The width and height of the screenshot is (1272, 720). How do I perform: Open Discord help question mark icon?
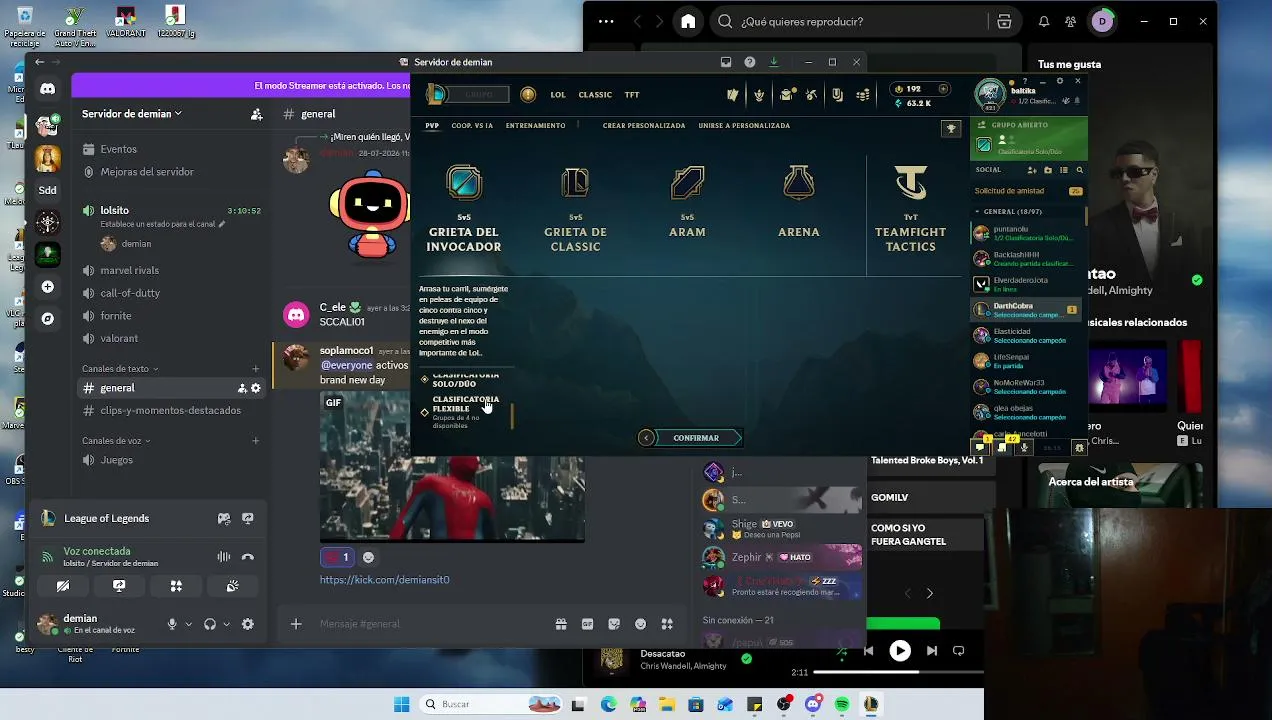pyautogui.click(x=750, y=62)
